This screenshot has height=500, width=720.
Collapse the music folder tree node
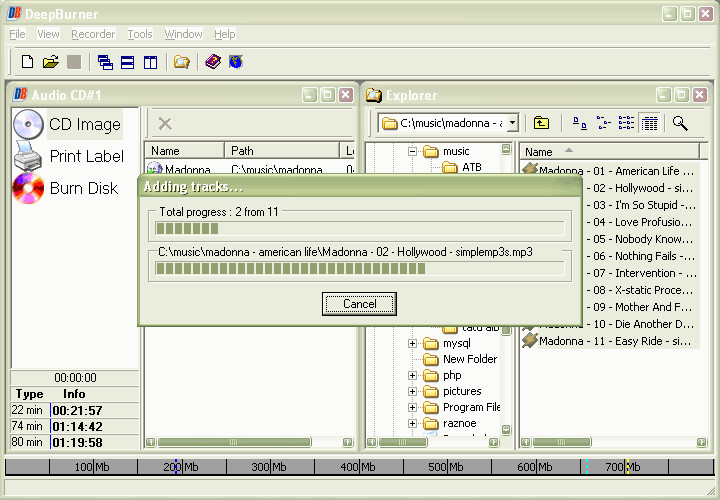412,151
